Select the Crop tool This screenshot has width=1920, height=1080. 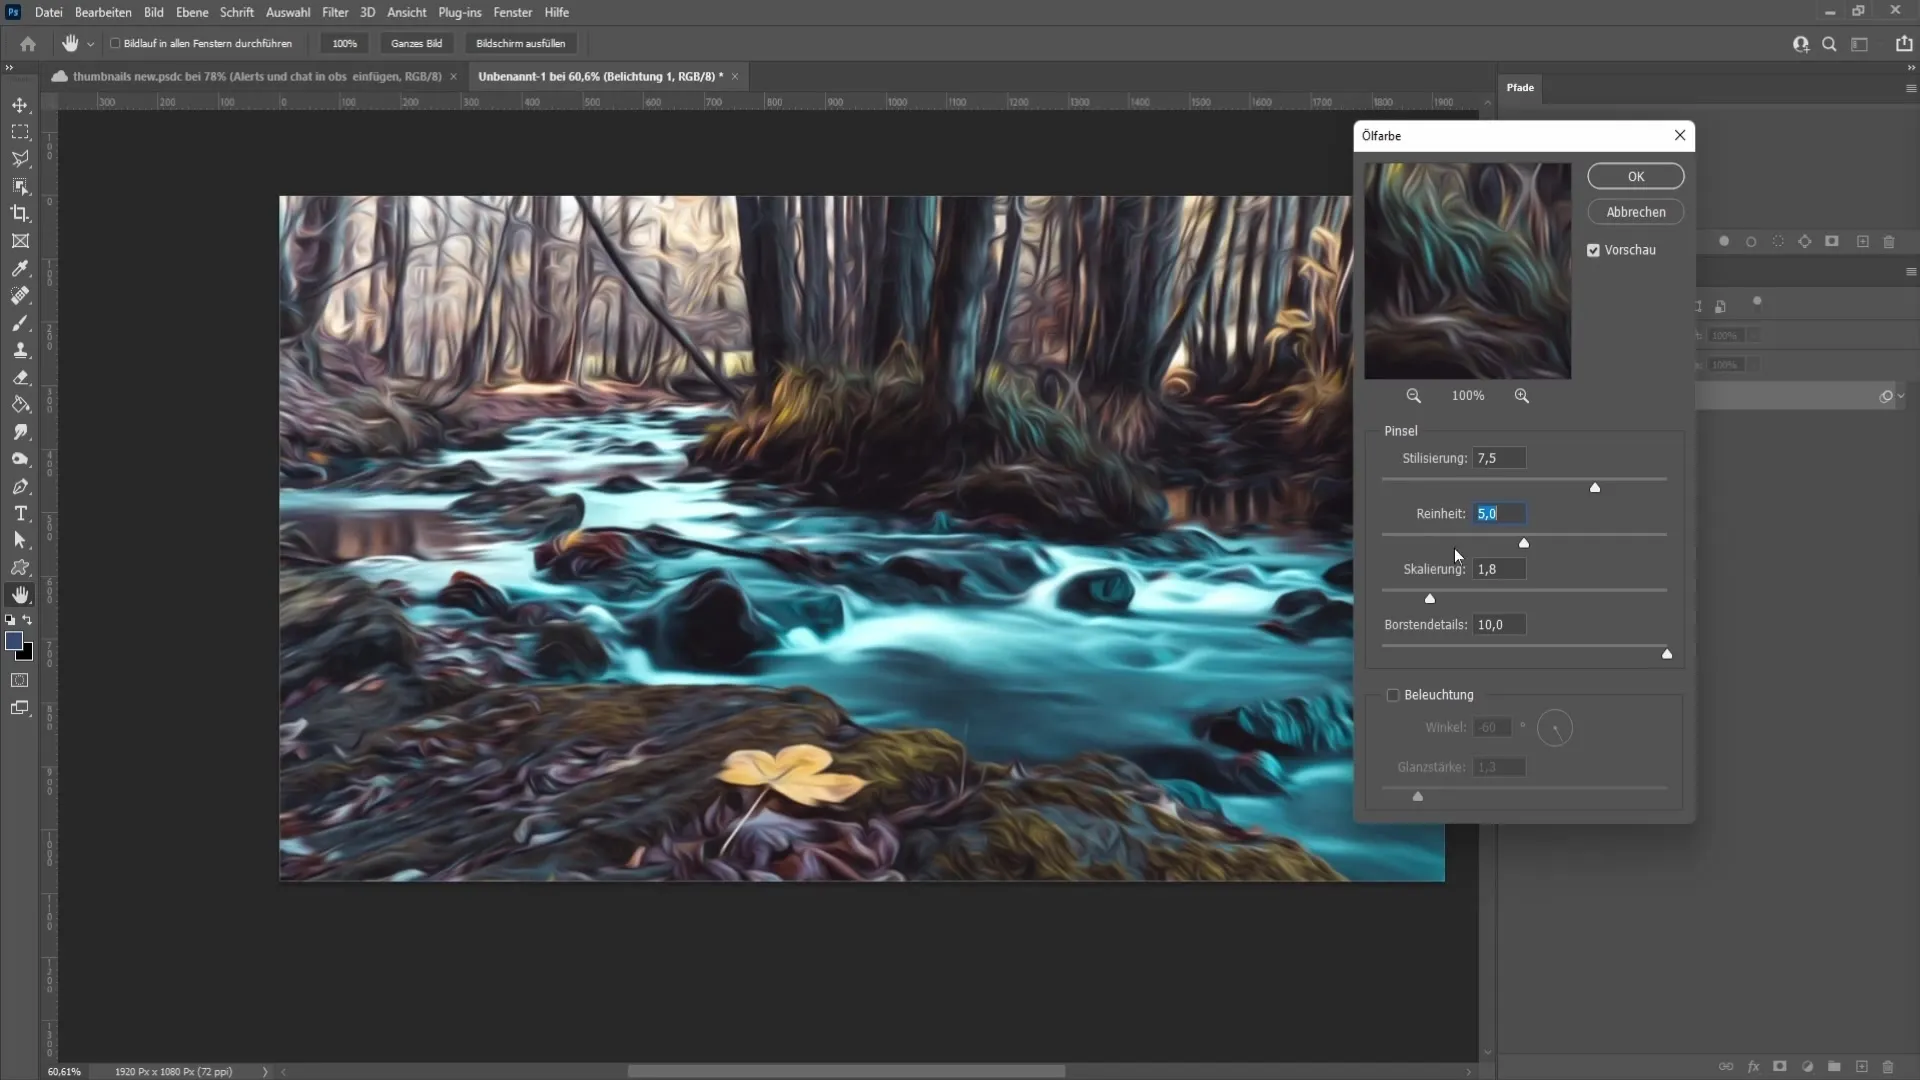[20, 213]
